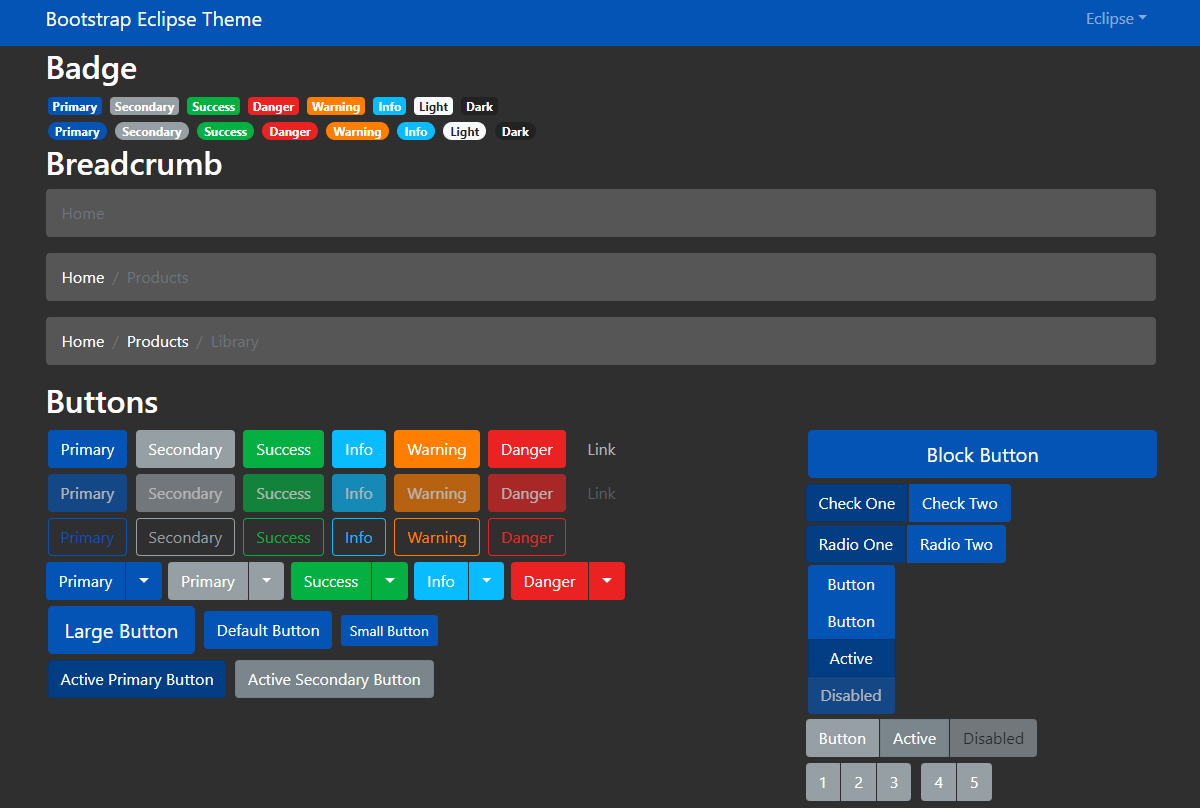Screen dimensions: 1200x808
Task: Open the Eclipse dropdown in the navbar
Action: 1115,18
